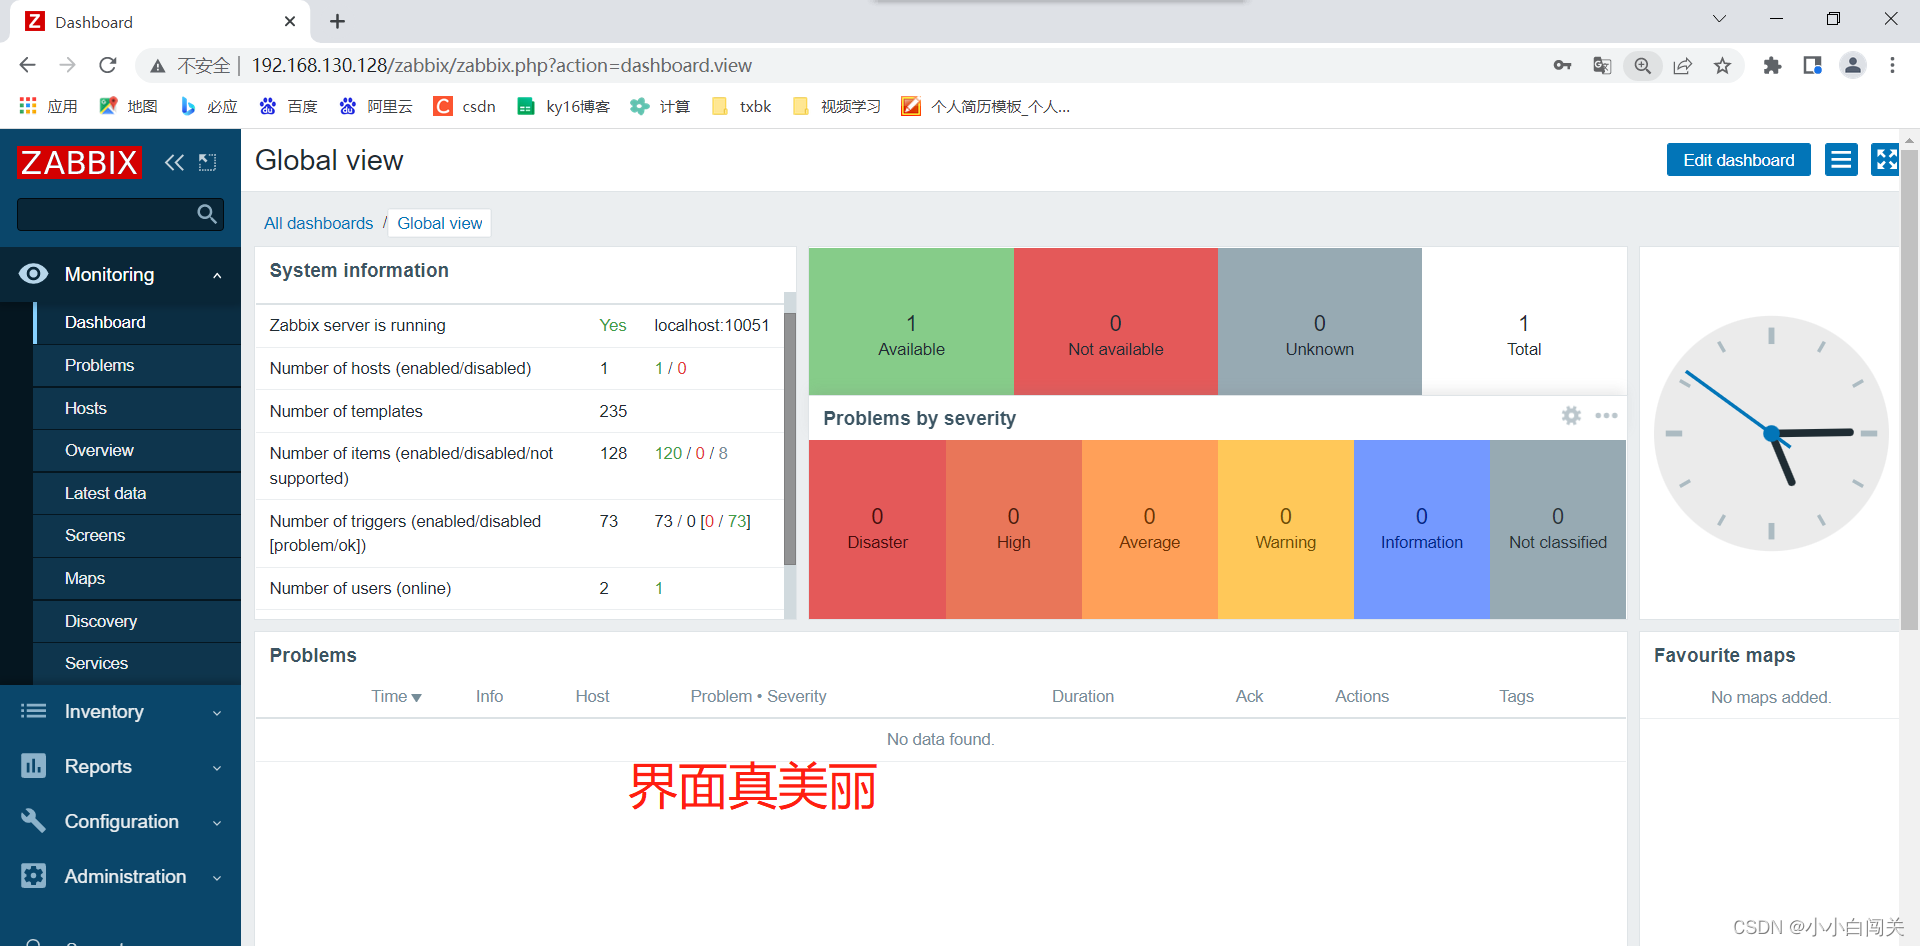Click the green Available hosts tile
The image size is (1920, 946).
pos(911,321)
